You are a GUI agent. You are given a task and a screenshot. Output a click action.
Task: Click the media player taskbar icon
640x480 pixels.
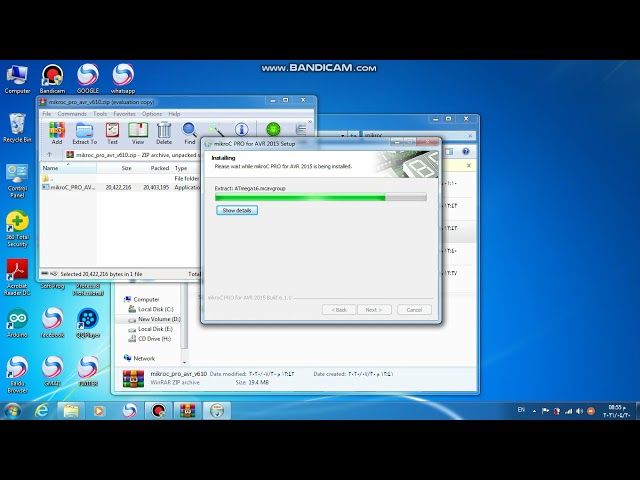coord(99,411)
